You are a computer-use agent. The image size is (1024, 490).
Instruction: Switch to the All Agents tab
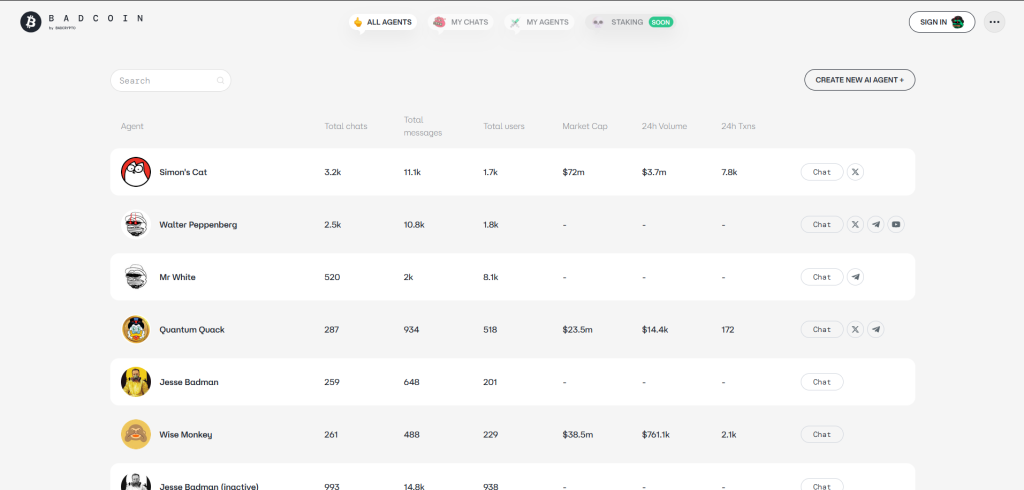[383, 22]
